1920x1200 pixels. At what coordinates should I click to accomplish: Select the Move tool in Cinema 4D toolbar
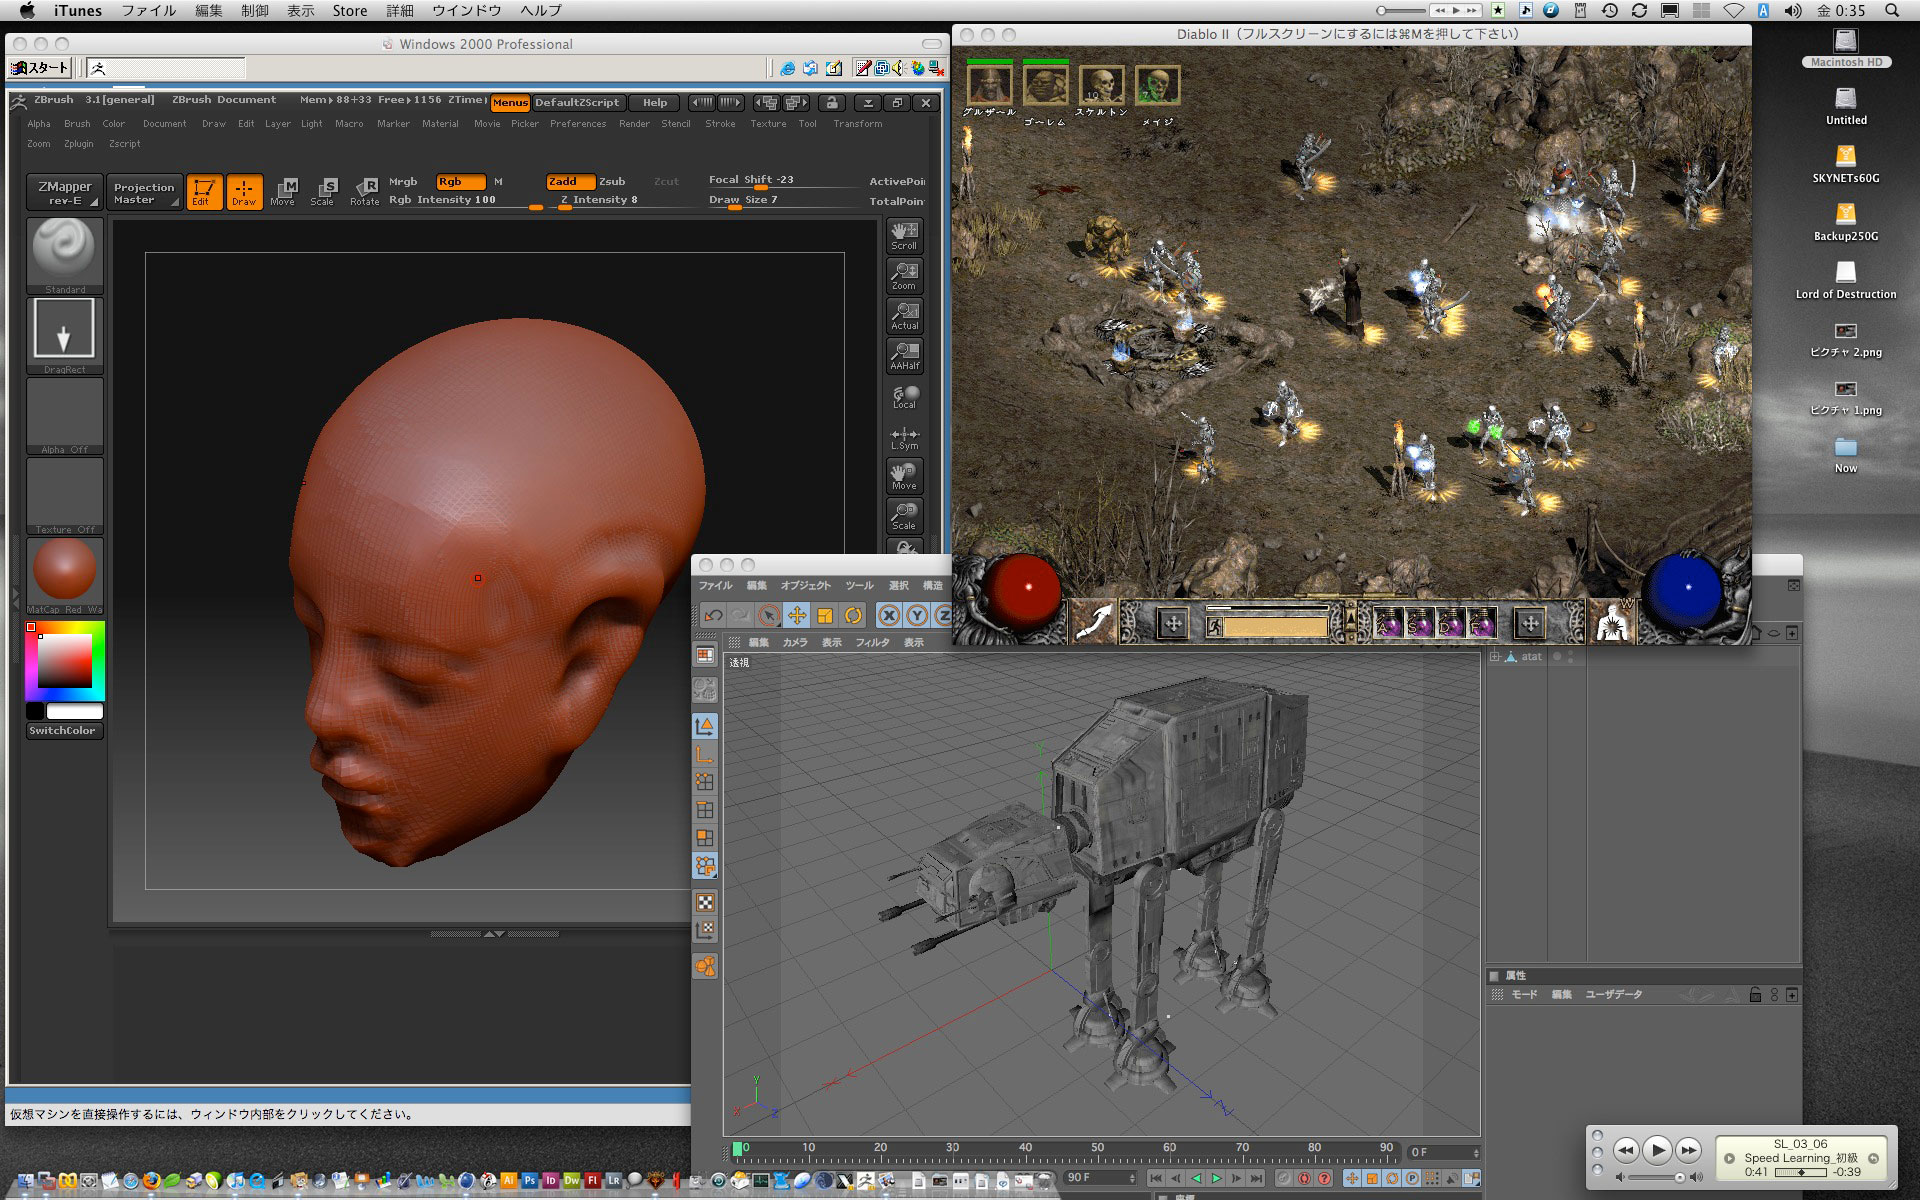[x=797, y=615]
